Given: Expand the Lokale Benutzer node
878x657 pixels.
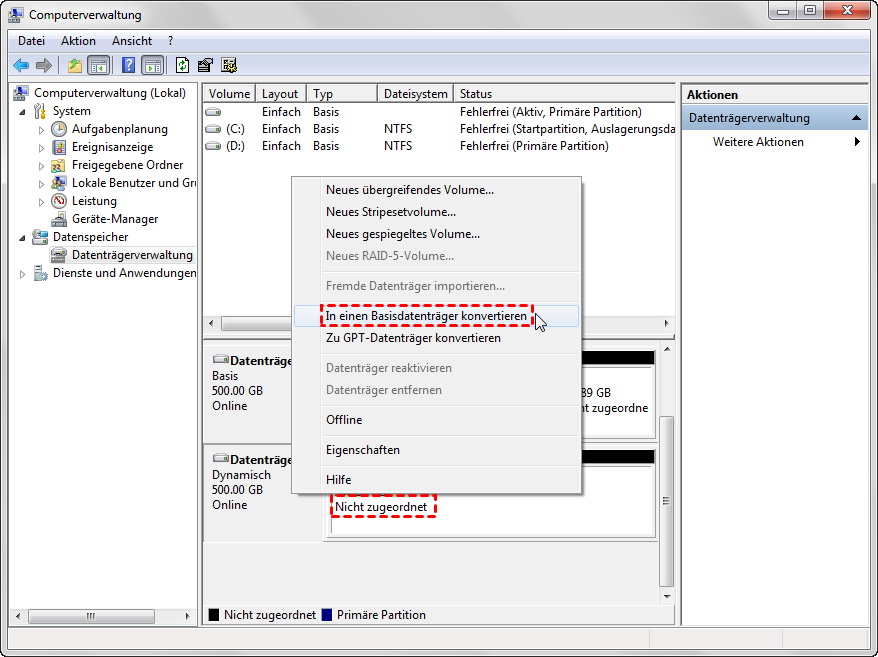Looking at the screenshot, I should (x=41, y=184).
